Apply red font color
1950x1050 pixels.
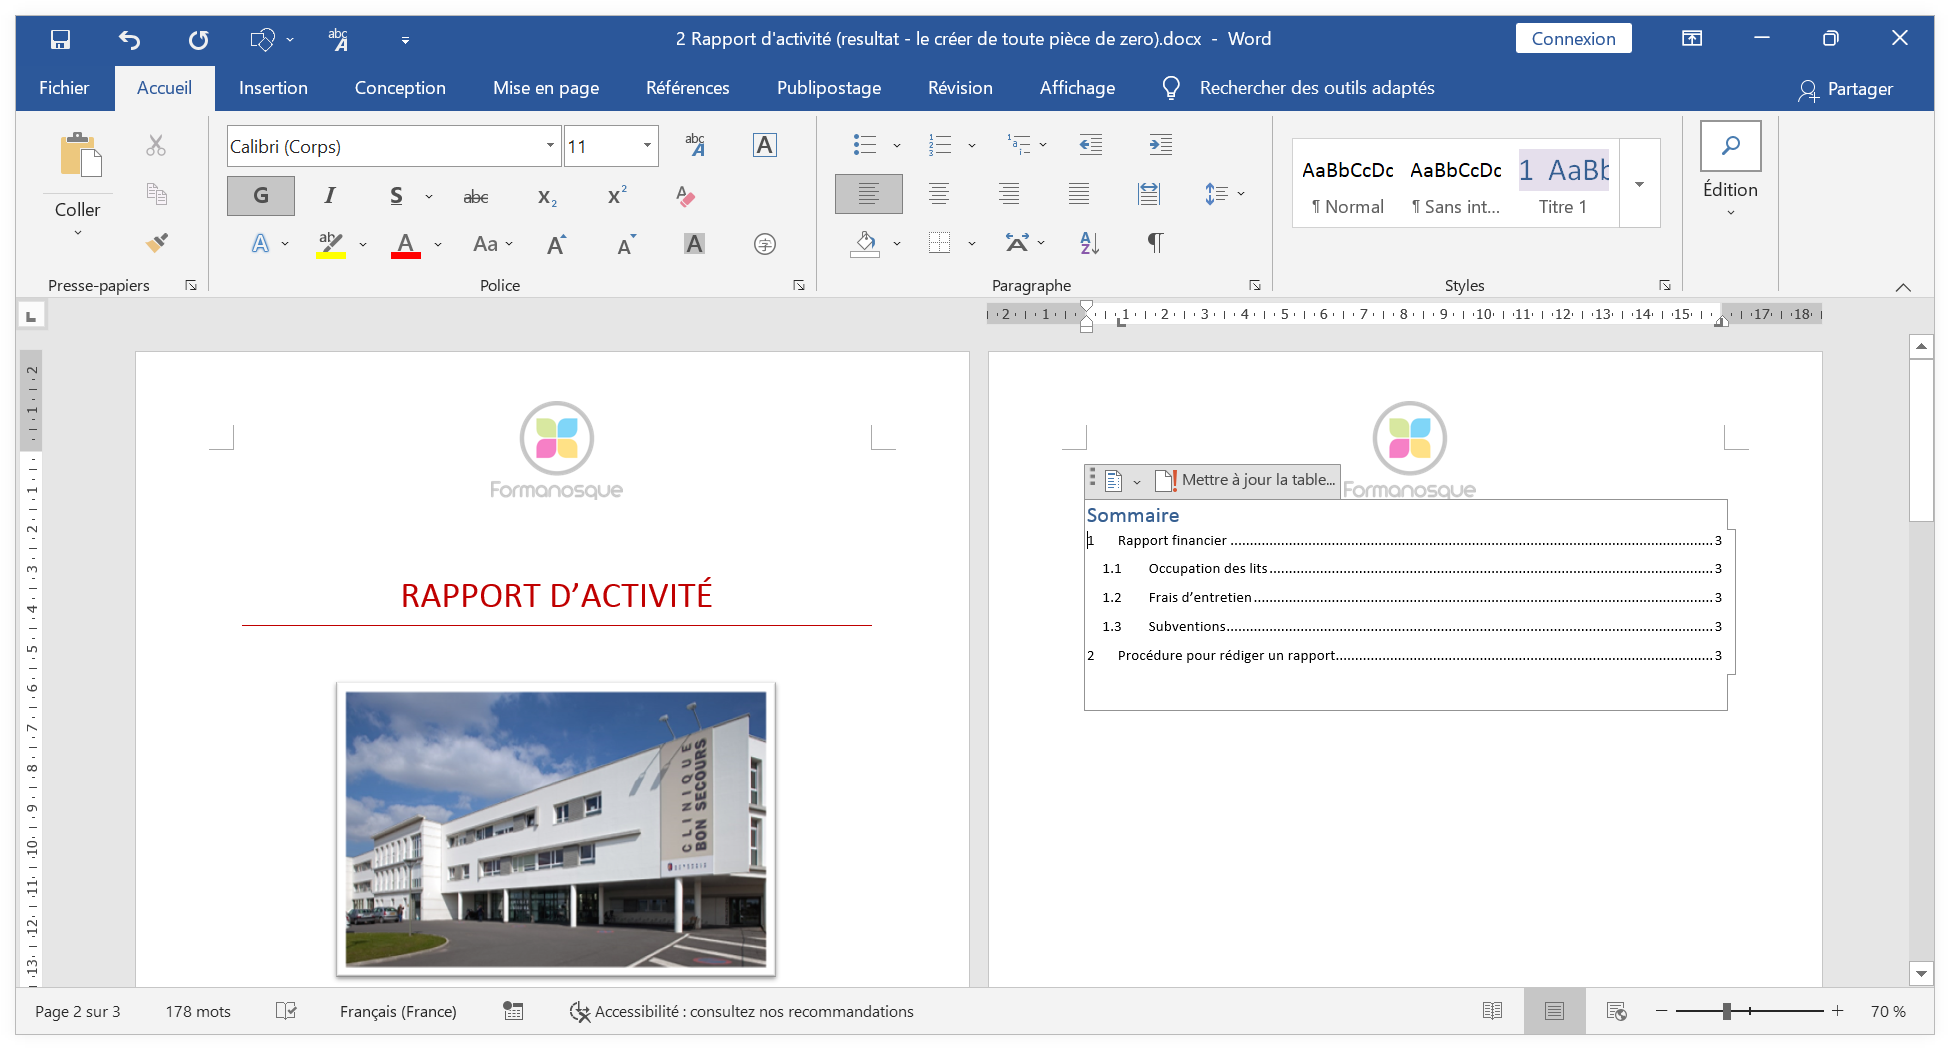(405, 244)
